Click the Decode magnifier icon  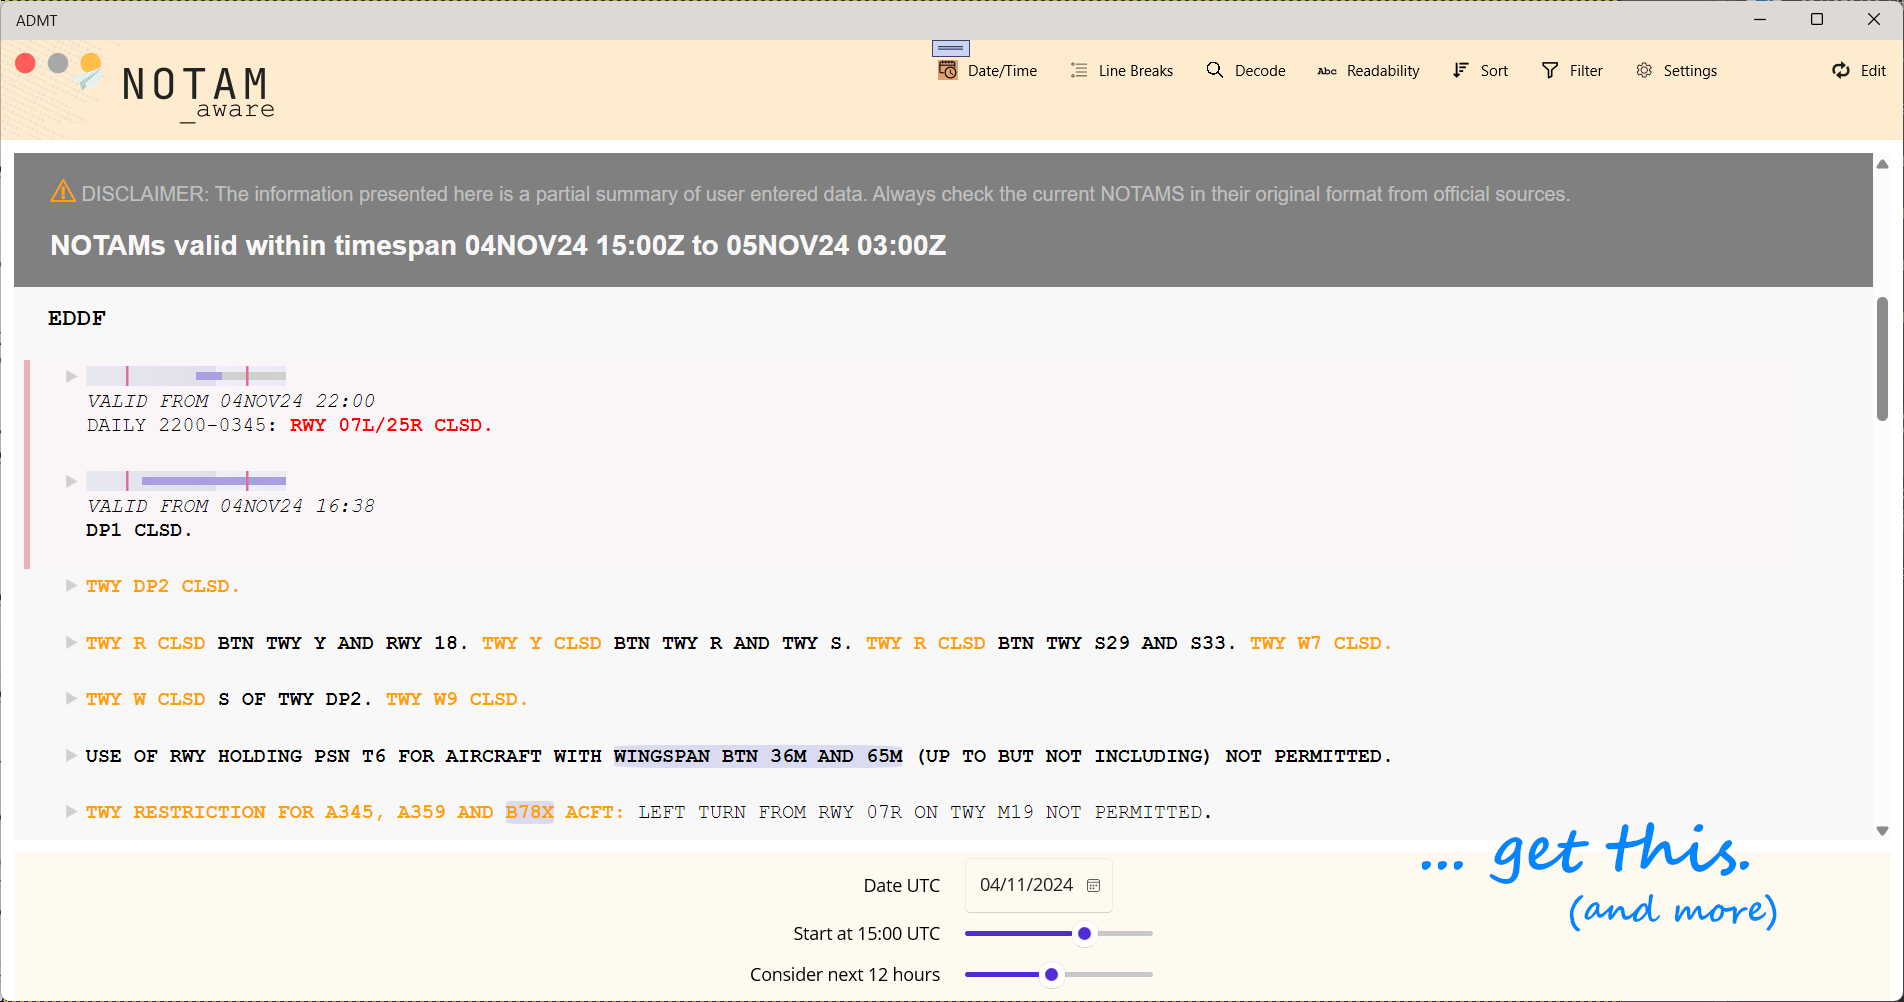click(x=1214, y=70)
